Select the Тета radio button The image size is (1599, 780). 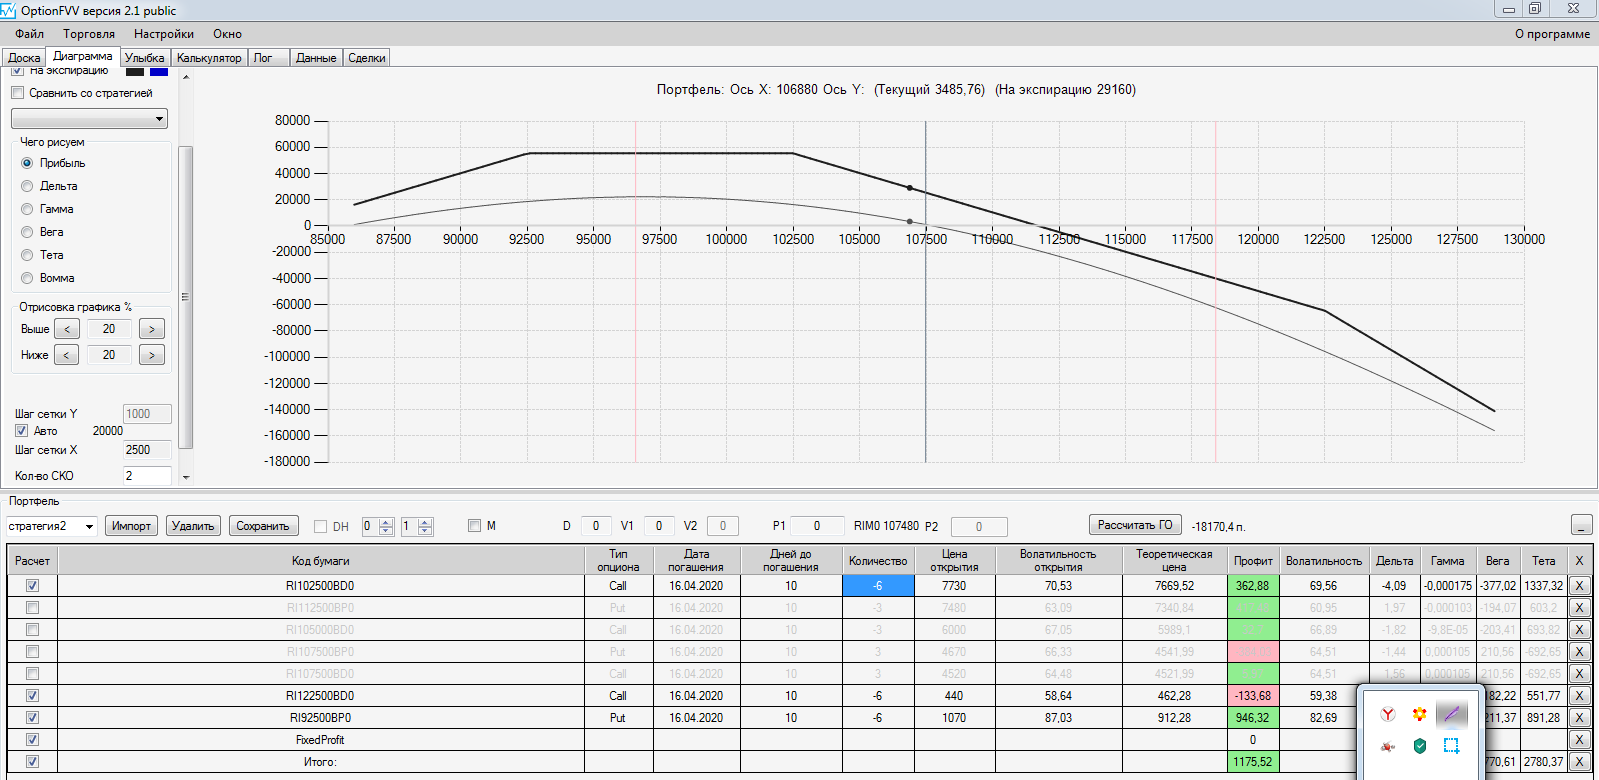[27, 255]
